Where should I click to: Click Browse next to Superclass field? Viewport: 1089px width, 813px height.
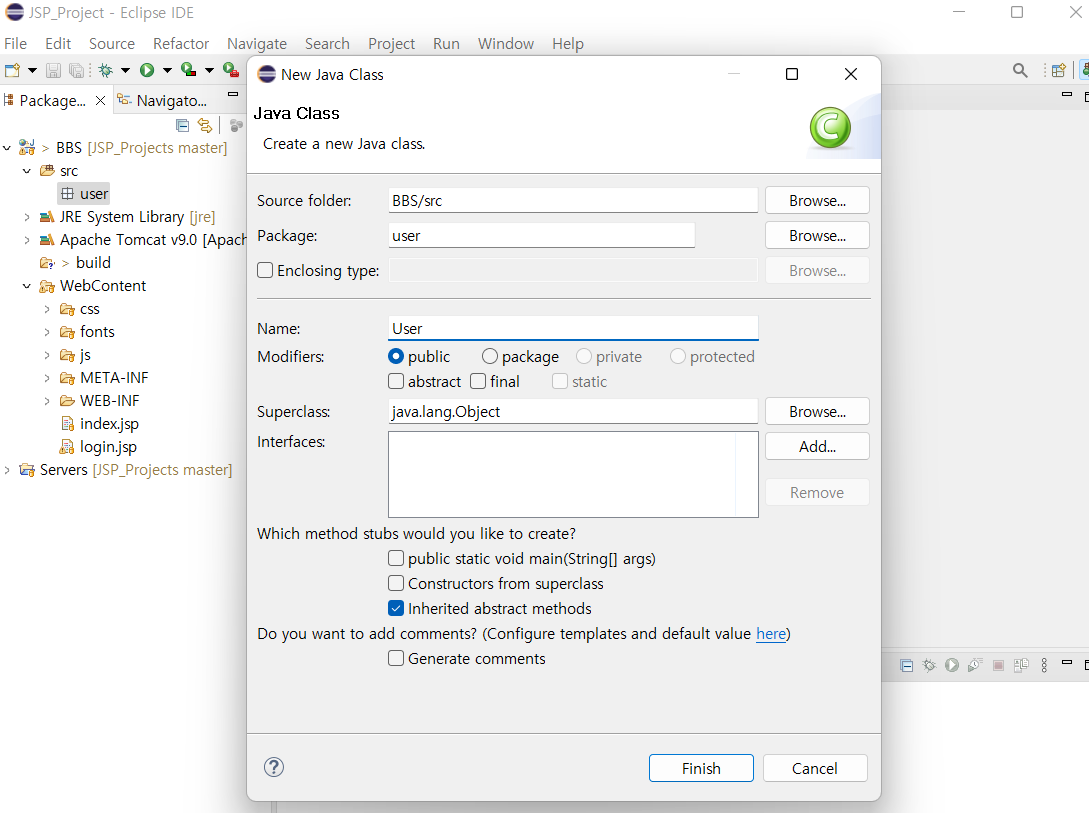817,412
